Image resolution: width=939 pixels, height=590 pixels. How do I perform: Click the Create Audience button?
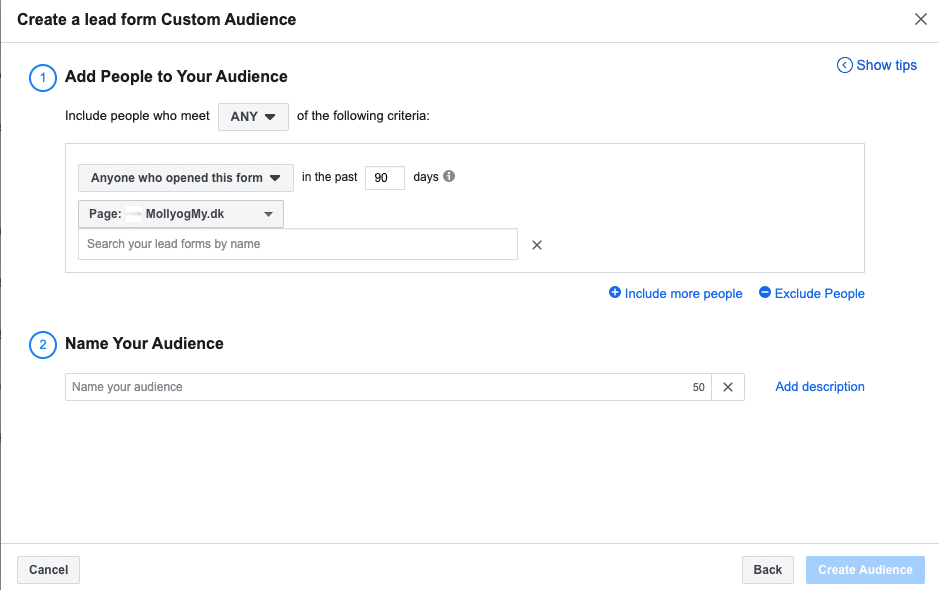click(865, 570)
